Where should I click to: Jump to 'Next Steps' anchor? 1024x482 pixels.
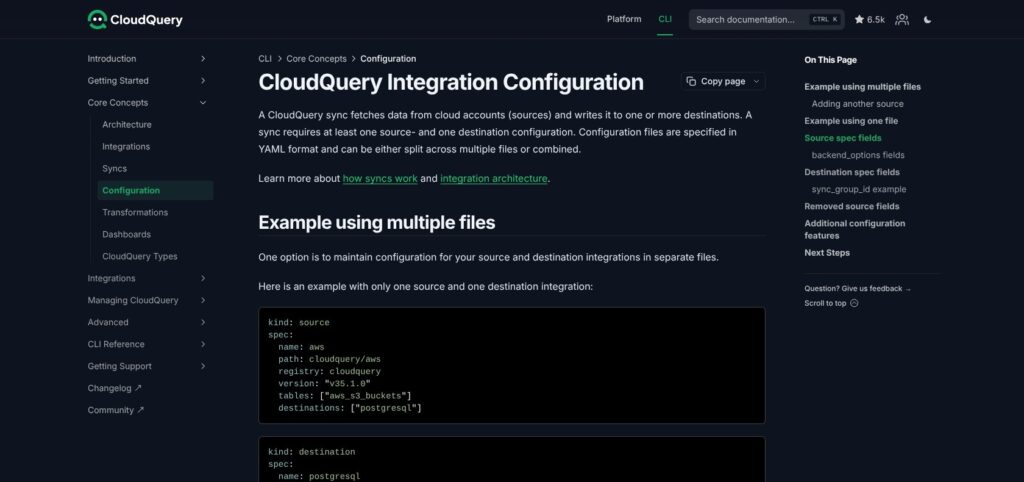pos(827,253)
